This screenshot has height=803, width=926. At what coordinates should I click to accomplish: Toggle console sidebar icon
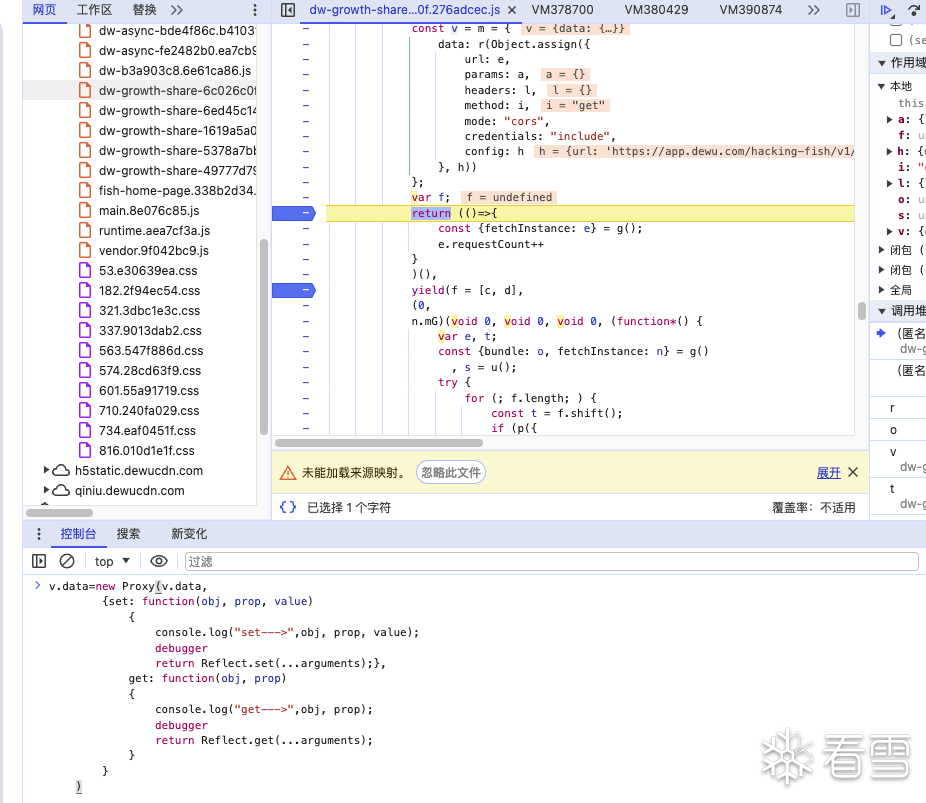(x=39, y=561)
